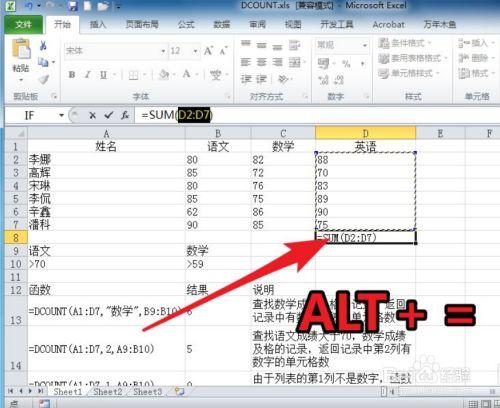Viewport: 500px width, 408px height.
Task: Decrease indent icon
Action: coord(246,79)
